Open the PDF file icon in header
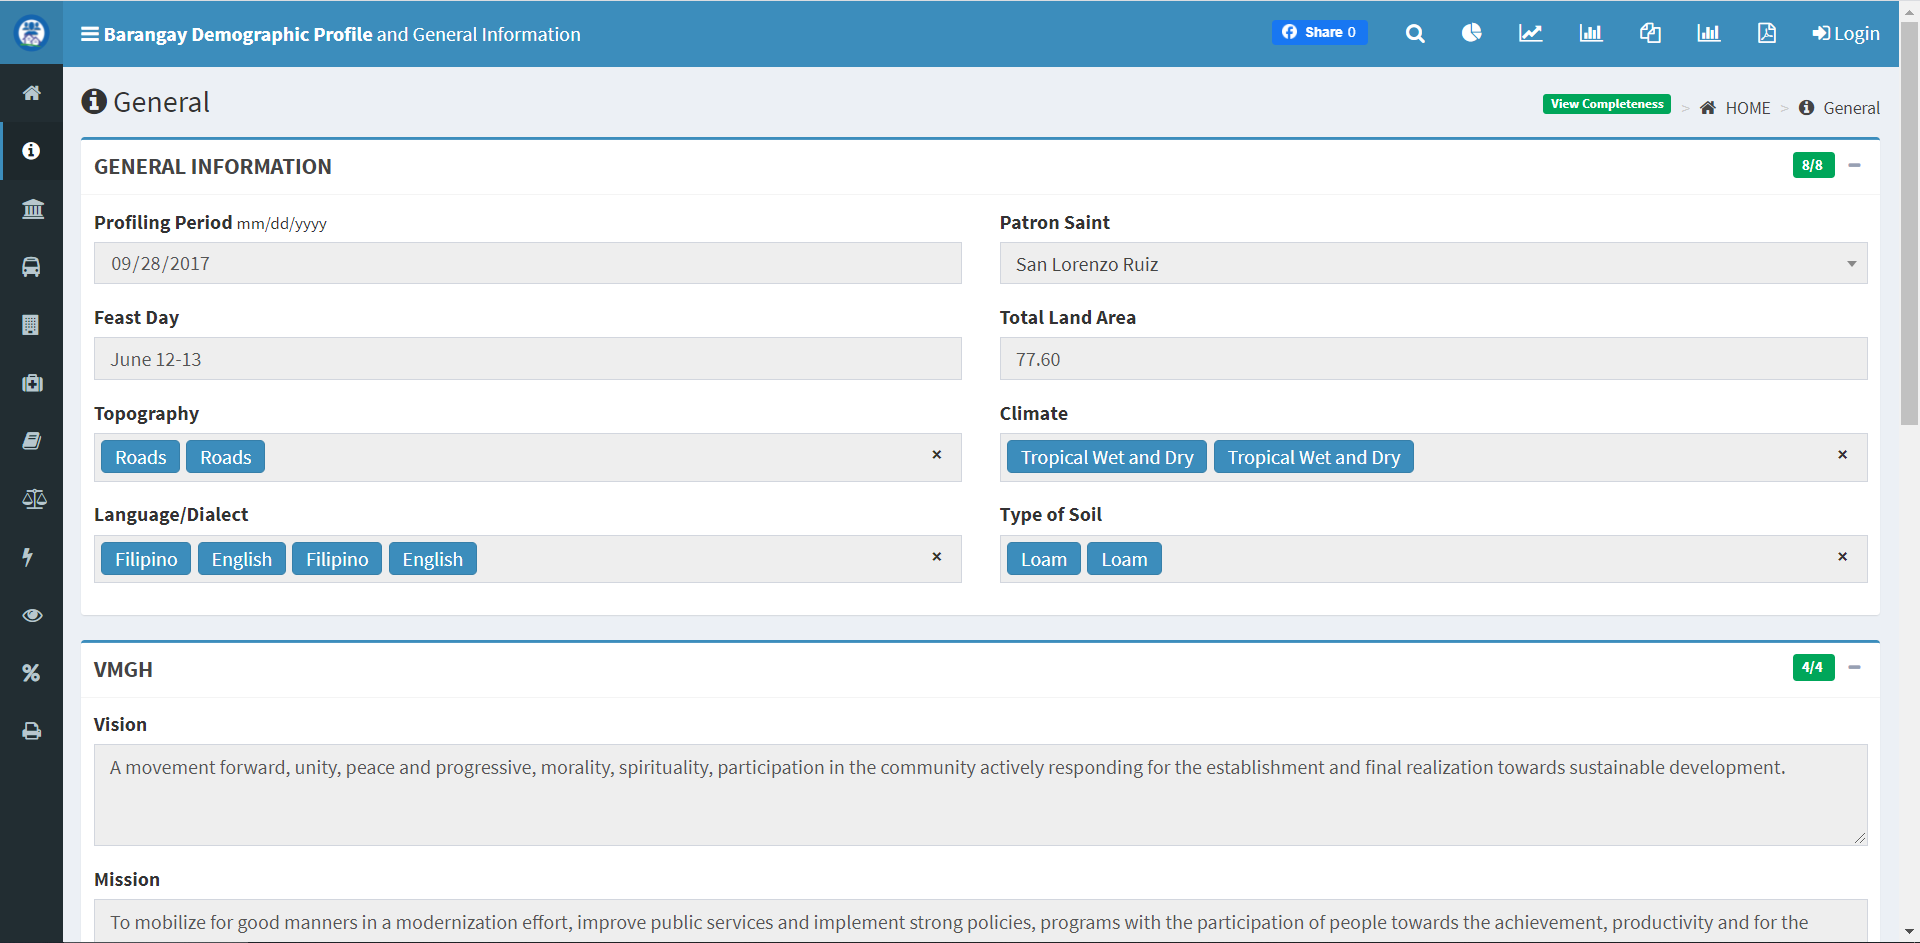Viewport: 1920px width, 943px height. point(1767,33)
